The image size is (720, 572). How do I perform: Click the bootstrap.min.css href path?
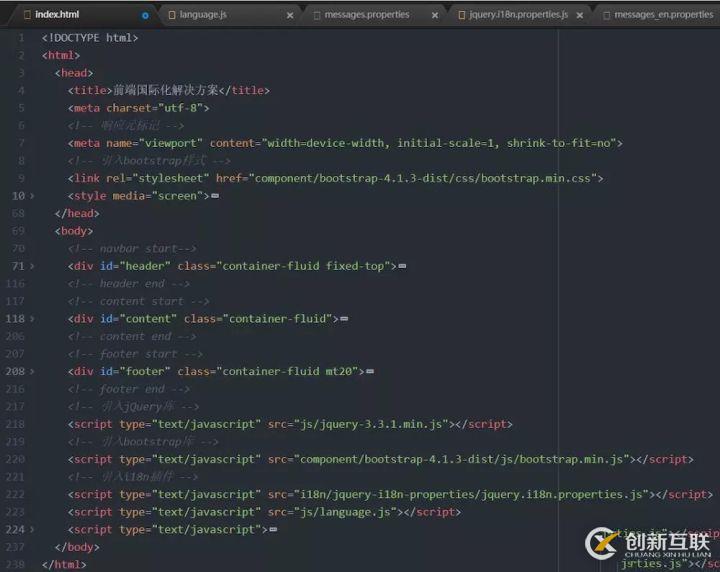[x=422, y=179]
